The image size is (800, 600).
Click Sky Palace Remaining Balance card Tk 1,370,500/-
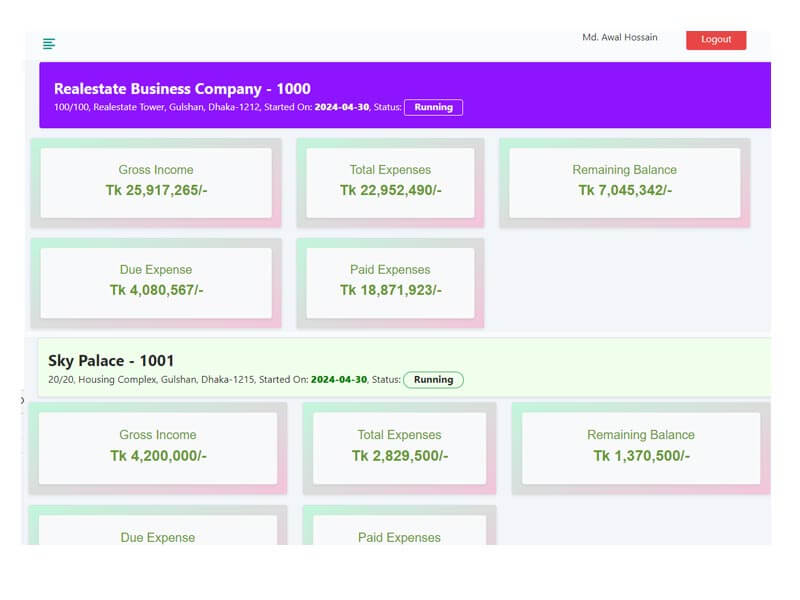coord(641,447)
